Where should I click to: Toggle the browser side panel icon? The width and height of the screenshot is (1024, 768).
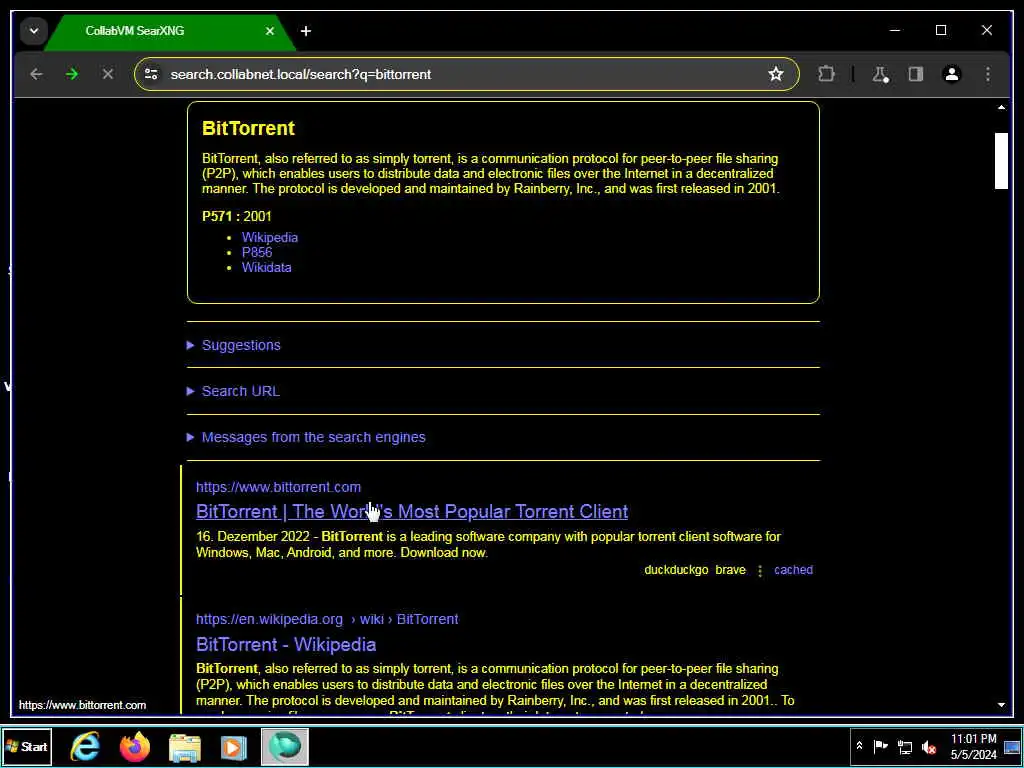916,74
